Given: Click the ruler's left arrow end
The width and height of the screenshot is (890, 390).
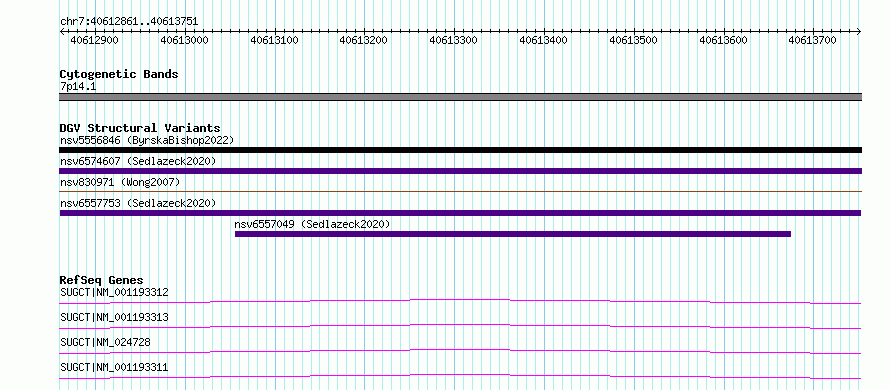Looking at the screenshot, I should pos(62,31).
